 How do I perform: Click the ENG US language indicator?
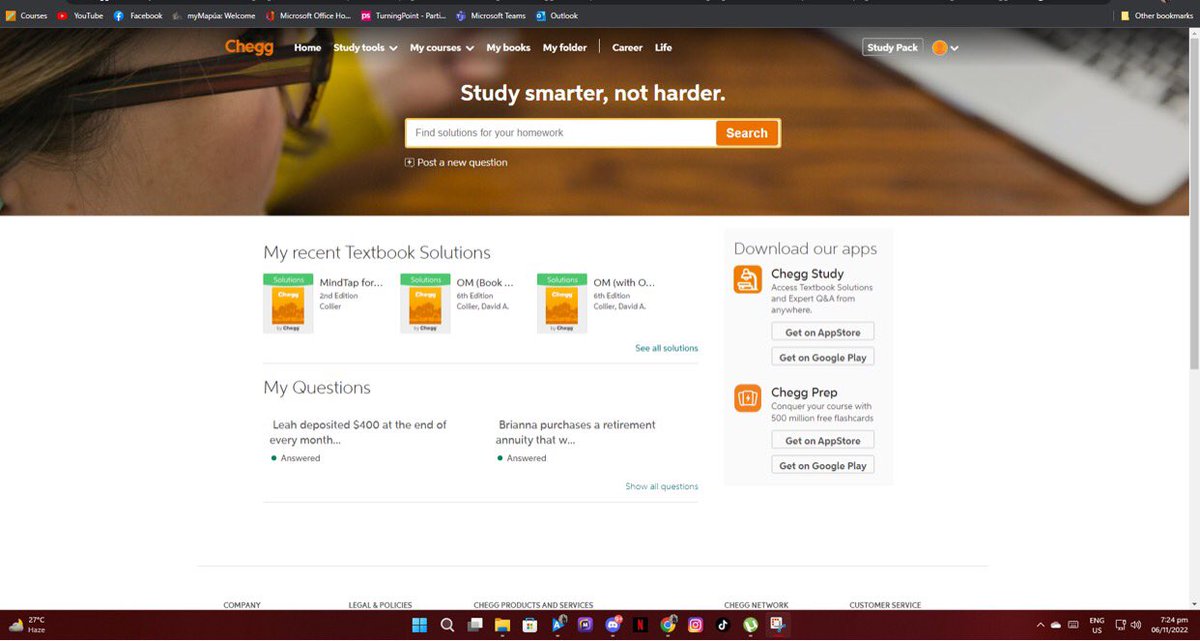pyautogui.click(x=1097, y=625)
